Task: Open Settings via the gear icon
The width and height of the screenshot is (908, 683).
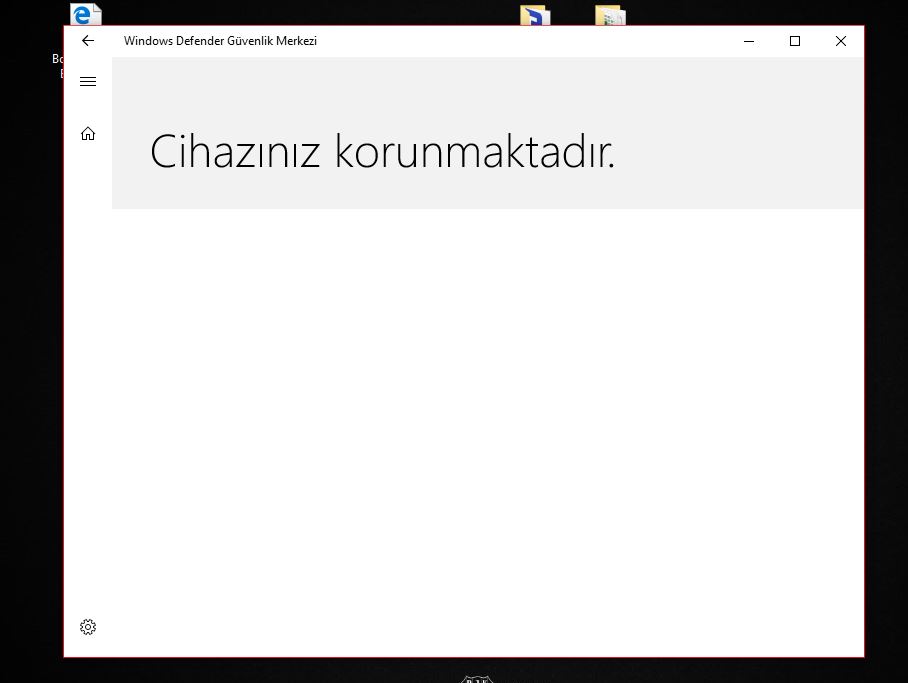Action: pyautogui.click(x=88, y=627)
